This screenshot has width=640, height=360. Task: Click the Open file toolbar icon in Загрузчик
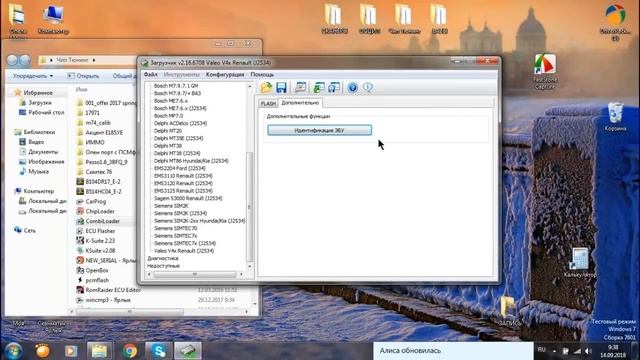(266, 87)
